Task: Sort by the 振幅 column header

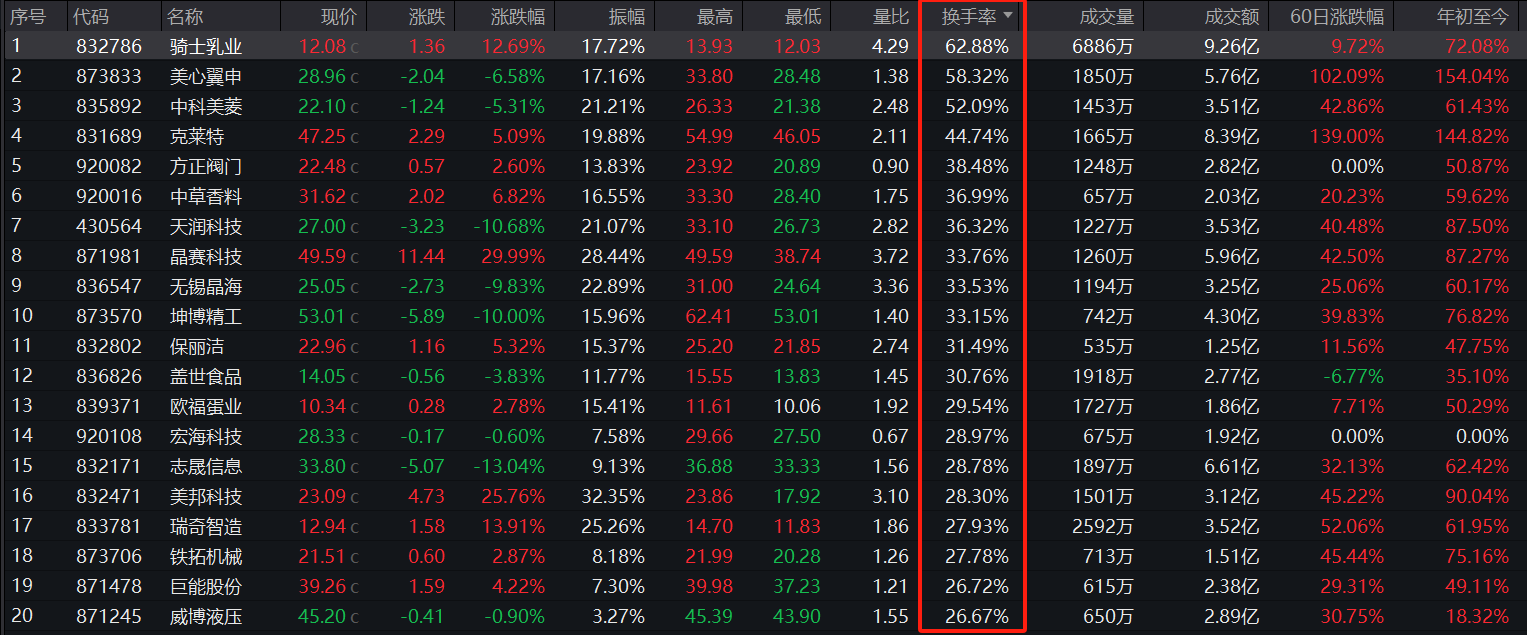Action: (x=627, y=16)
